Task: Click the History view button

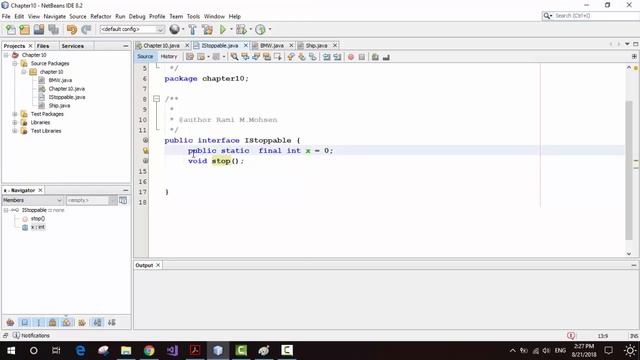Action: pyautogui.click(x=169, y=57)
